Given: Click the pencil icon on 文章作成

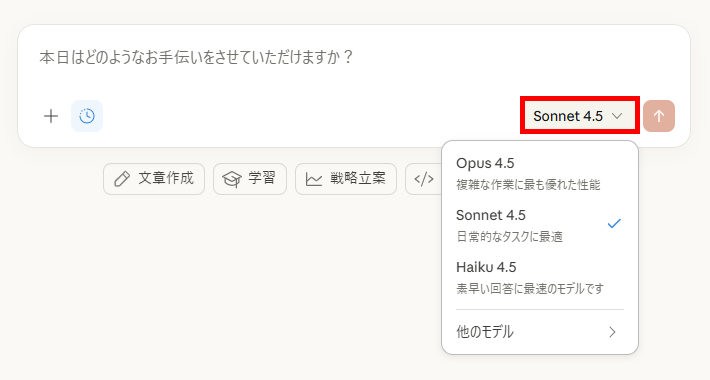Looking at the screenshot, I should pos(122,179).
